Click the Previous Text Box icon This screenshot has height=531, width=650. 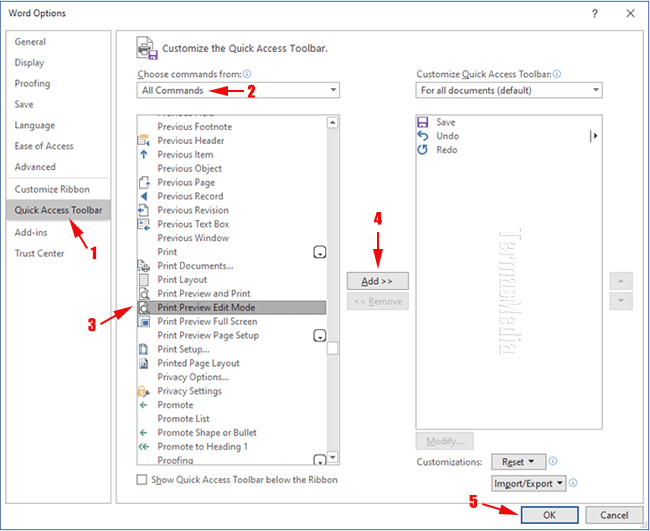pyautogui.click(x=143, y=224)
